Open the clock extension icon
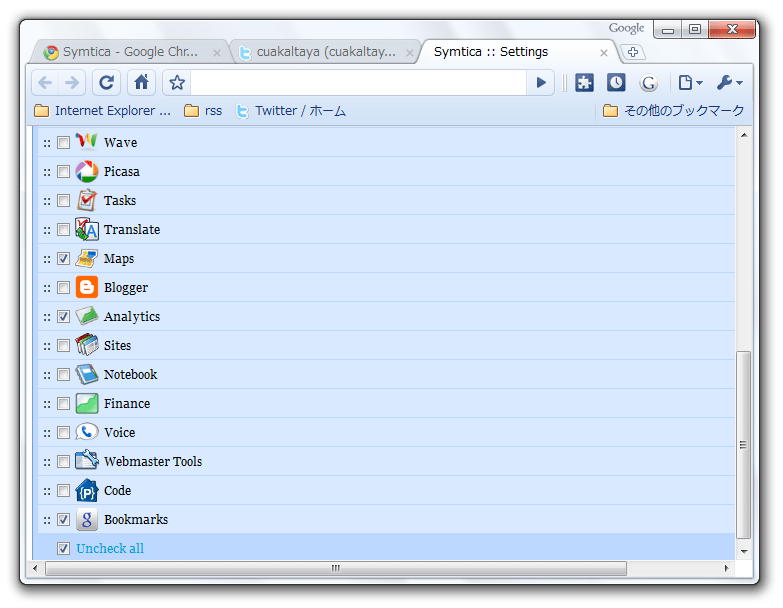Screen dimensions: 783x608 (x=616, y=82)
